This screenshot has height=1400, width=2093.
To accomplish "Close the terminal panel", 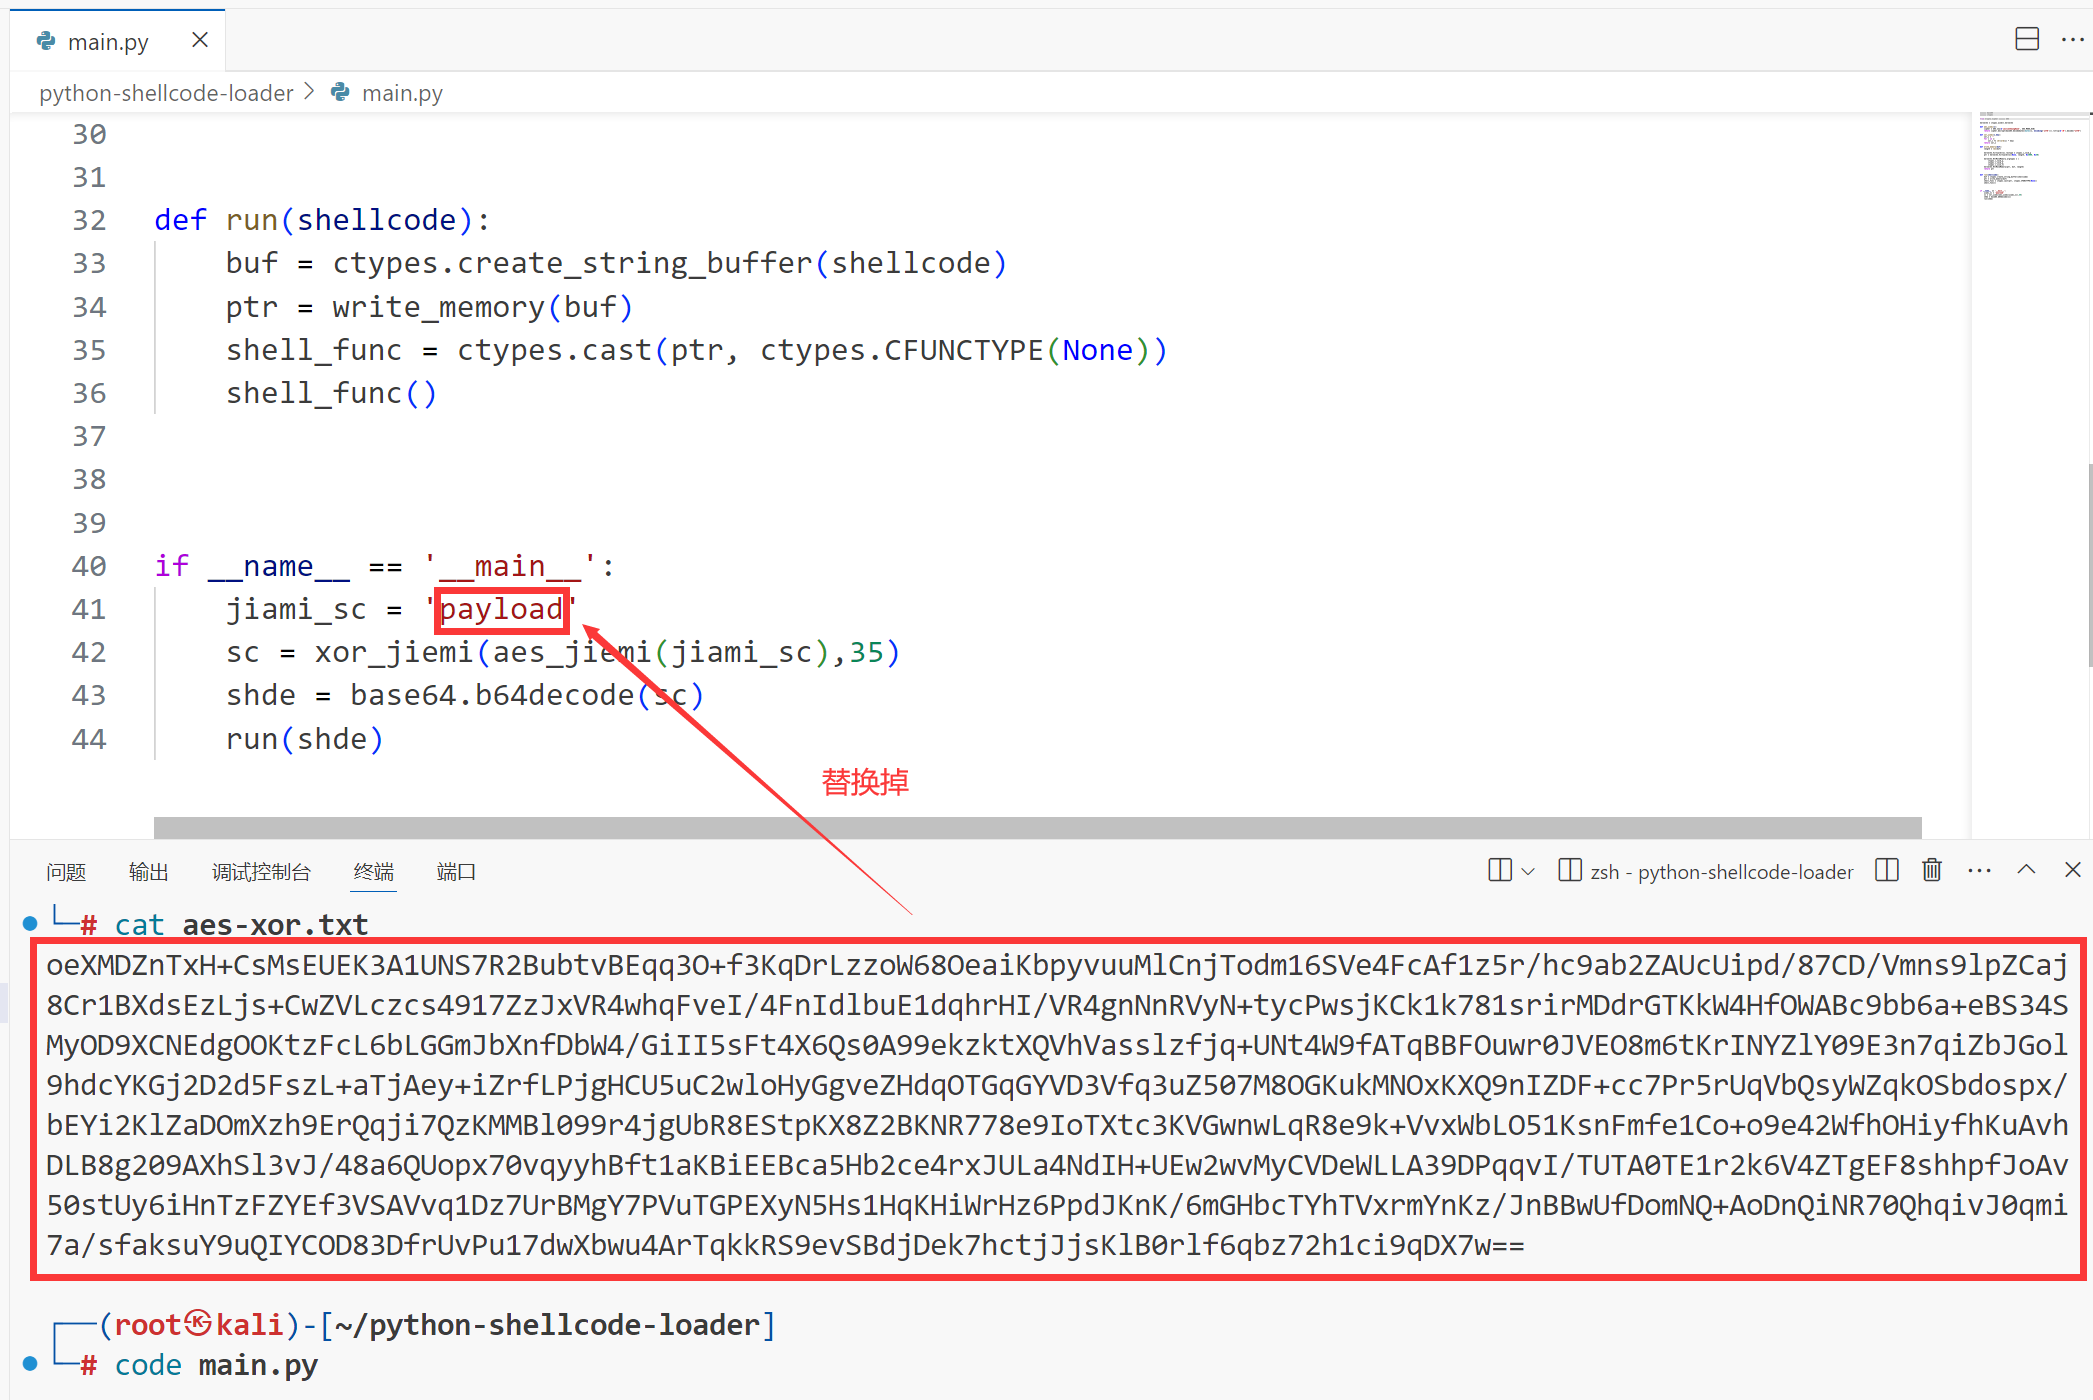I will (x=2073, y=870).
